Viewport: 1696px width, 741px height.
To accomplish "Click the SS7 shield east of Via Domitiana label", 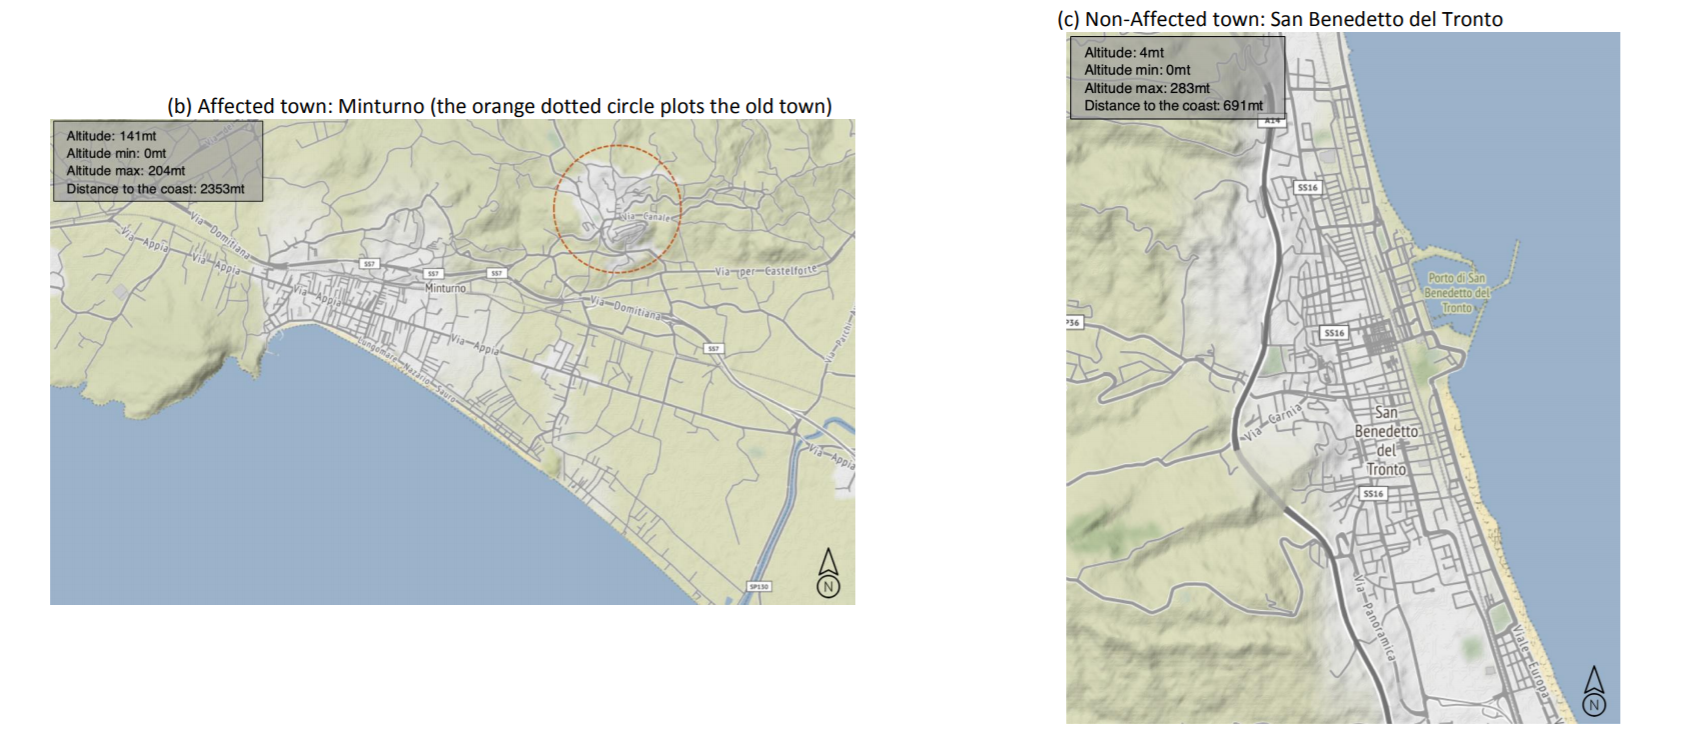I will click(712, 349).
